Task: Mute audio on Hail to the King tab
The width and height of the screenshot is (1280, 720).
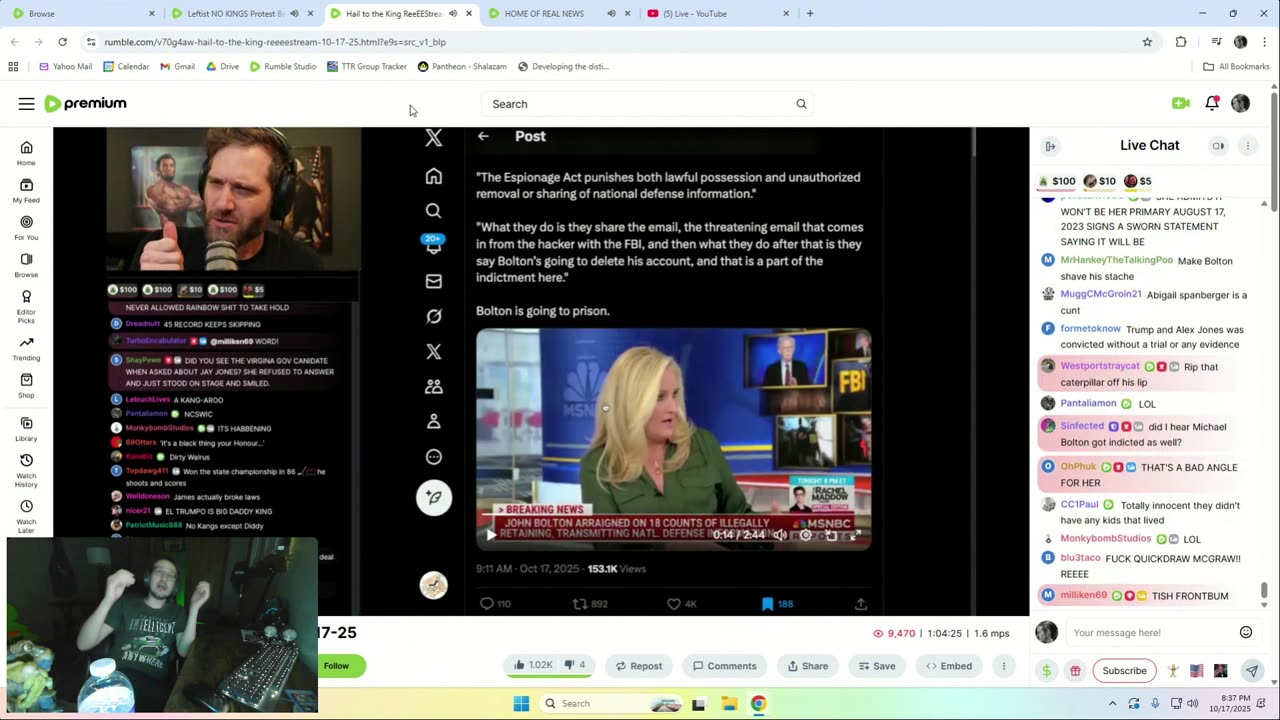Action: [x=452, y=14]
